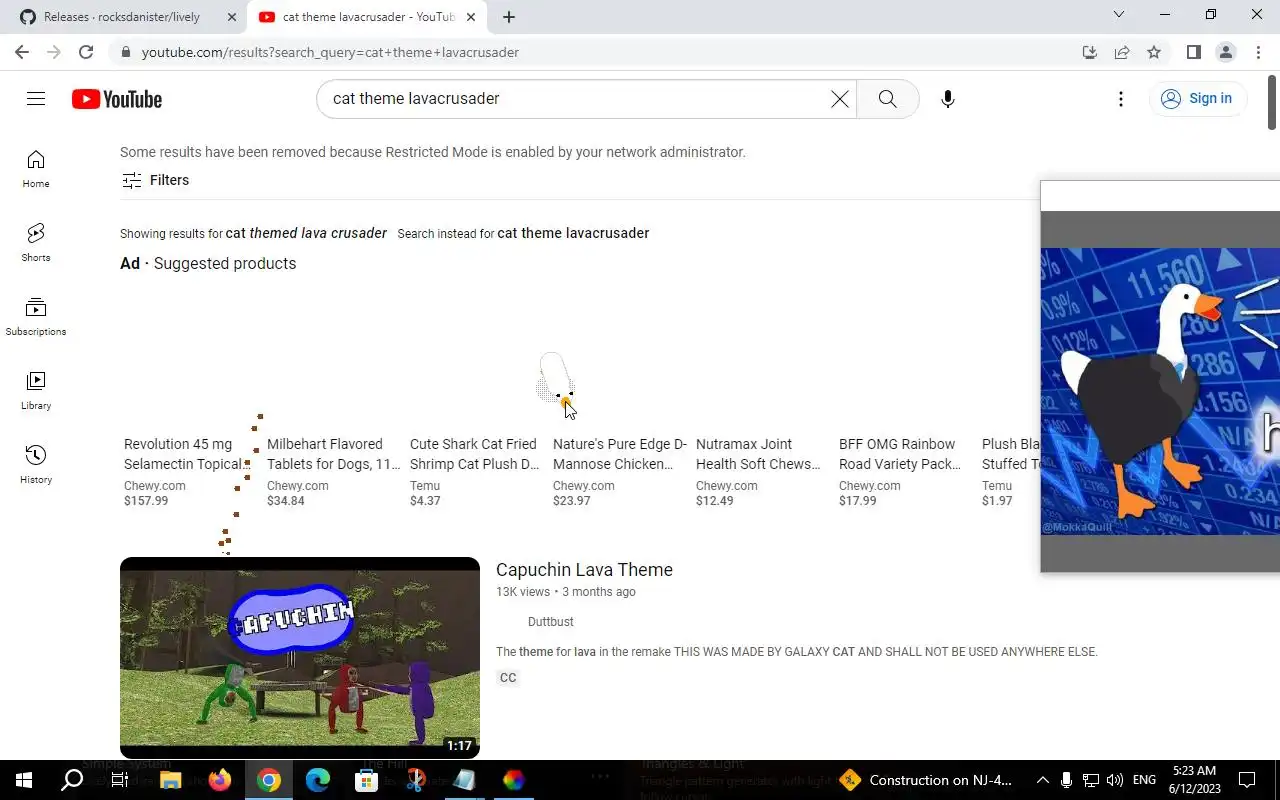1280x800 pixels.
Task: Open the Chrome profile avatar
Action: [1226, 52]
